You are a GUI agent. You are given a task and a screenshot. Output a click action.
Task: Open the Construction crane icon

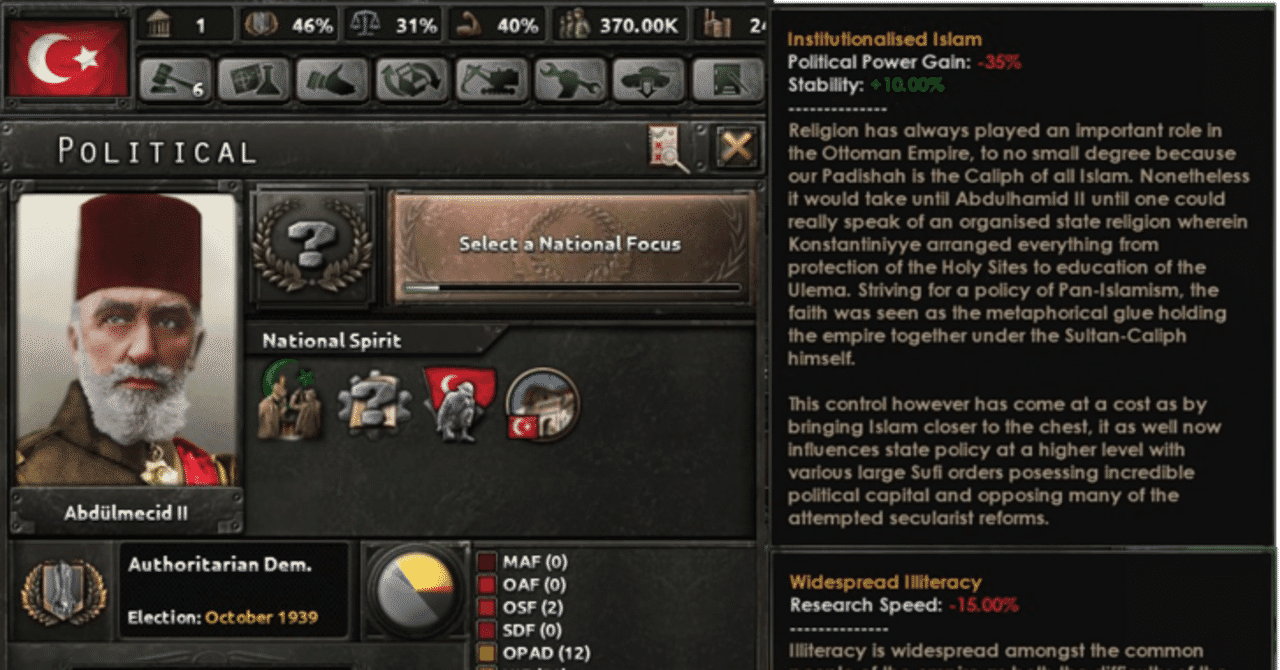pyautogui.click(x=491, y=80)
